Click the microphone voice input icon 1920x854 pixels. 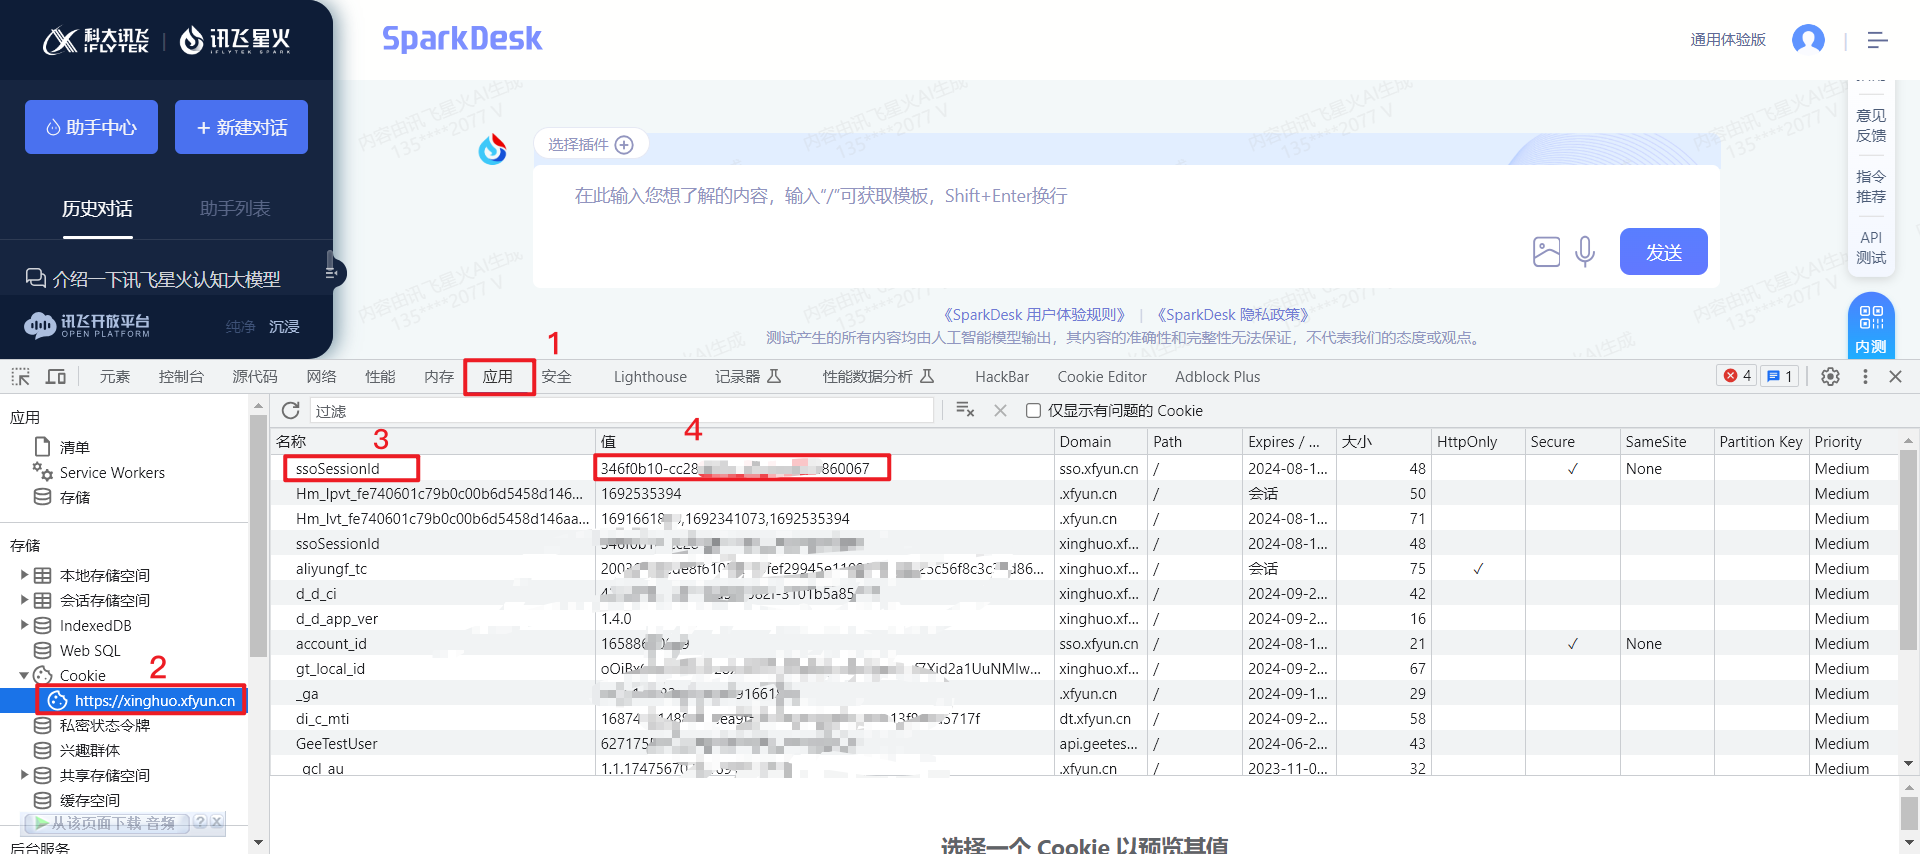click(1584, 251)
